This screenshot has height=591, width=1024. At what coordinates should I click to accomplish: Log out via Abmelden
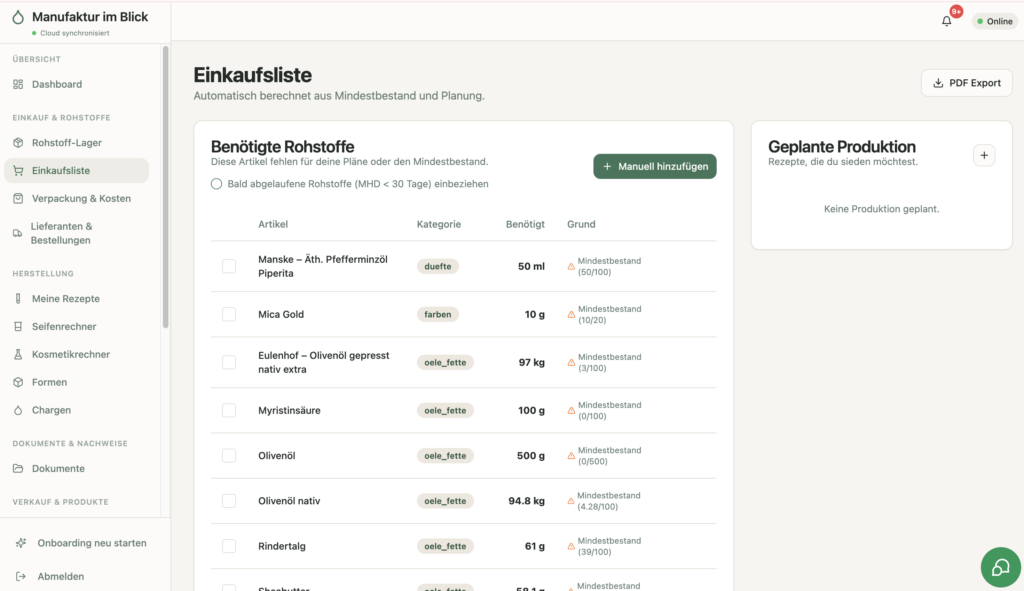click(49, 576)
